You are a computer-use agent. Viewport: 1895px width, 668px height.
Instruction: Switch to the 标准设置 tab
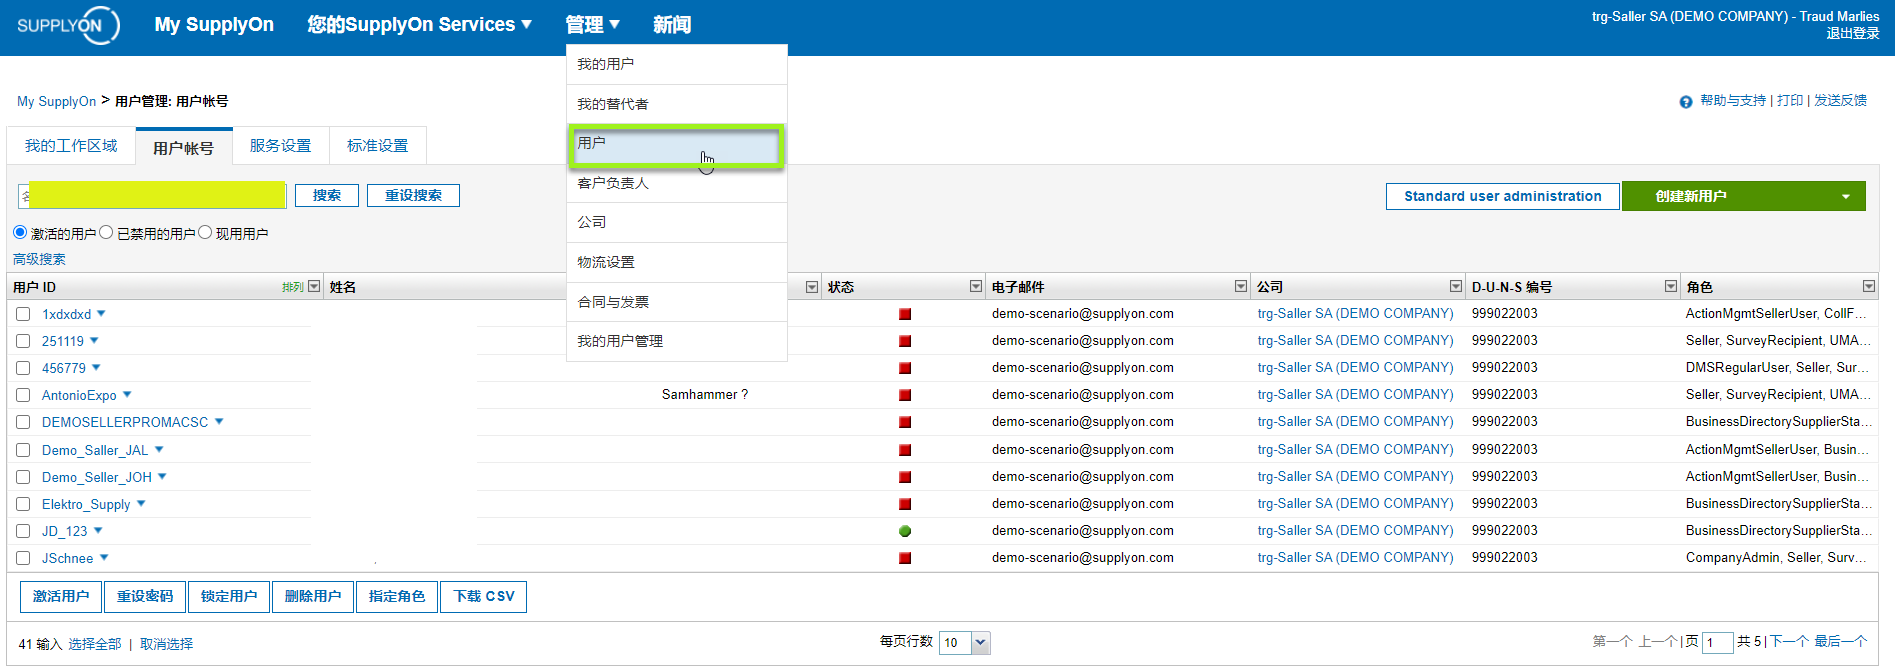coord(377,146)
